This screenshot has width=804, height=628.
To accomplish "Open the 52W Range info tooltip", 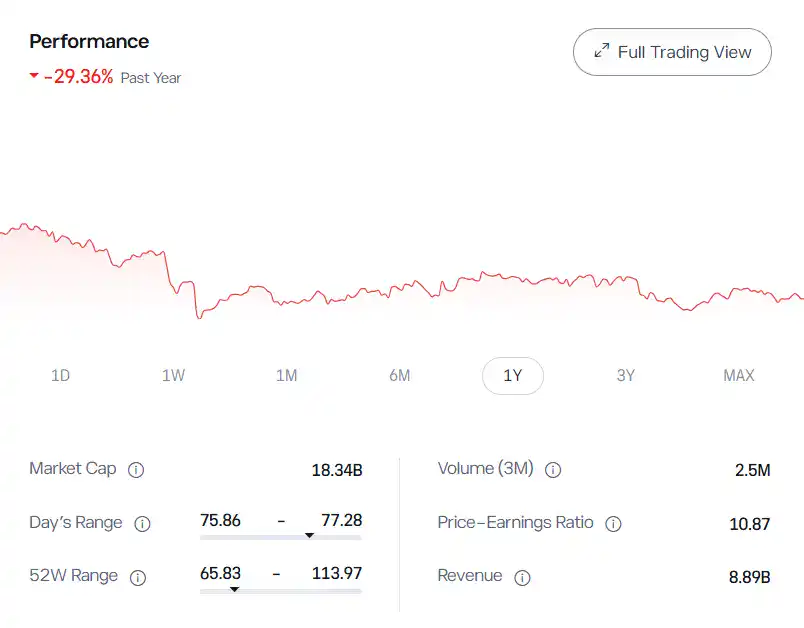I will tap(138, 577).
